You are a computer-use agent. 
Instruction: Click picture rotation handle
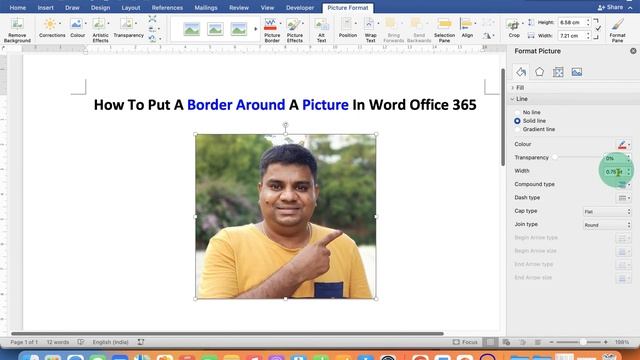pyautogui.click(x=285, y=124)
